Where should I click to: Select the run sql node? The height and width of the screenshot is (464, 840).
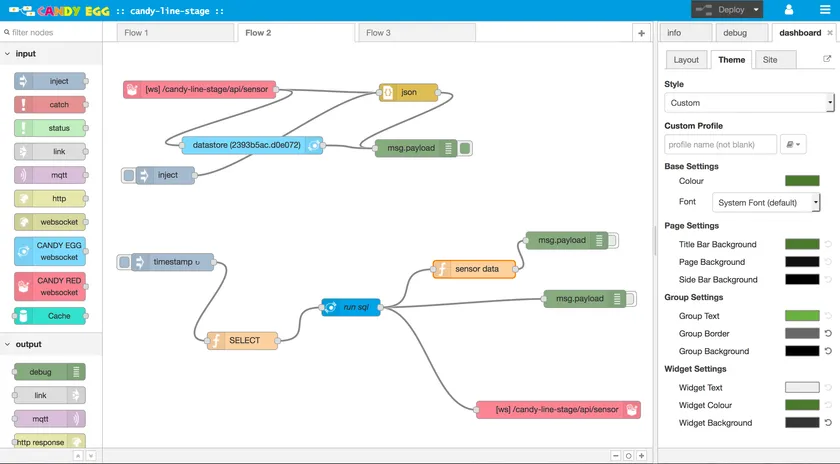tap(351, 307)
